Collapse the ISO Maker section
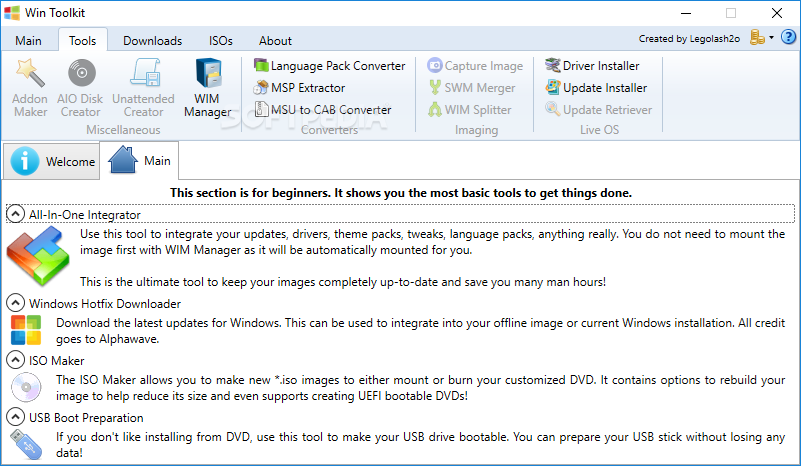The image size is (801, 466). pyautogui.click(x=15, y=360)
